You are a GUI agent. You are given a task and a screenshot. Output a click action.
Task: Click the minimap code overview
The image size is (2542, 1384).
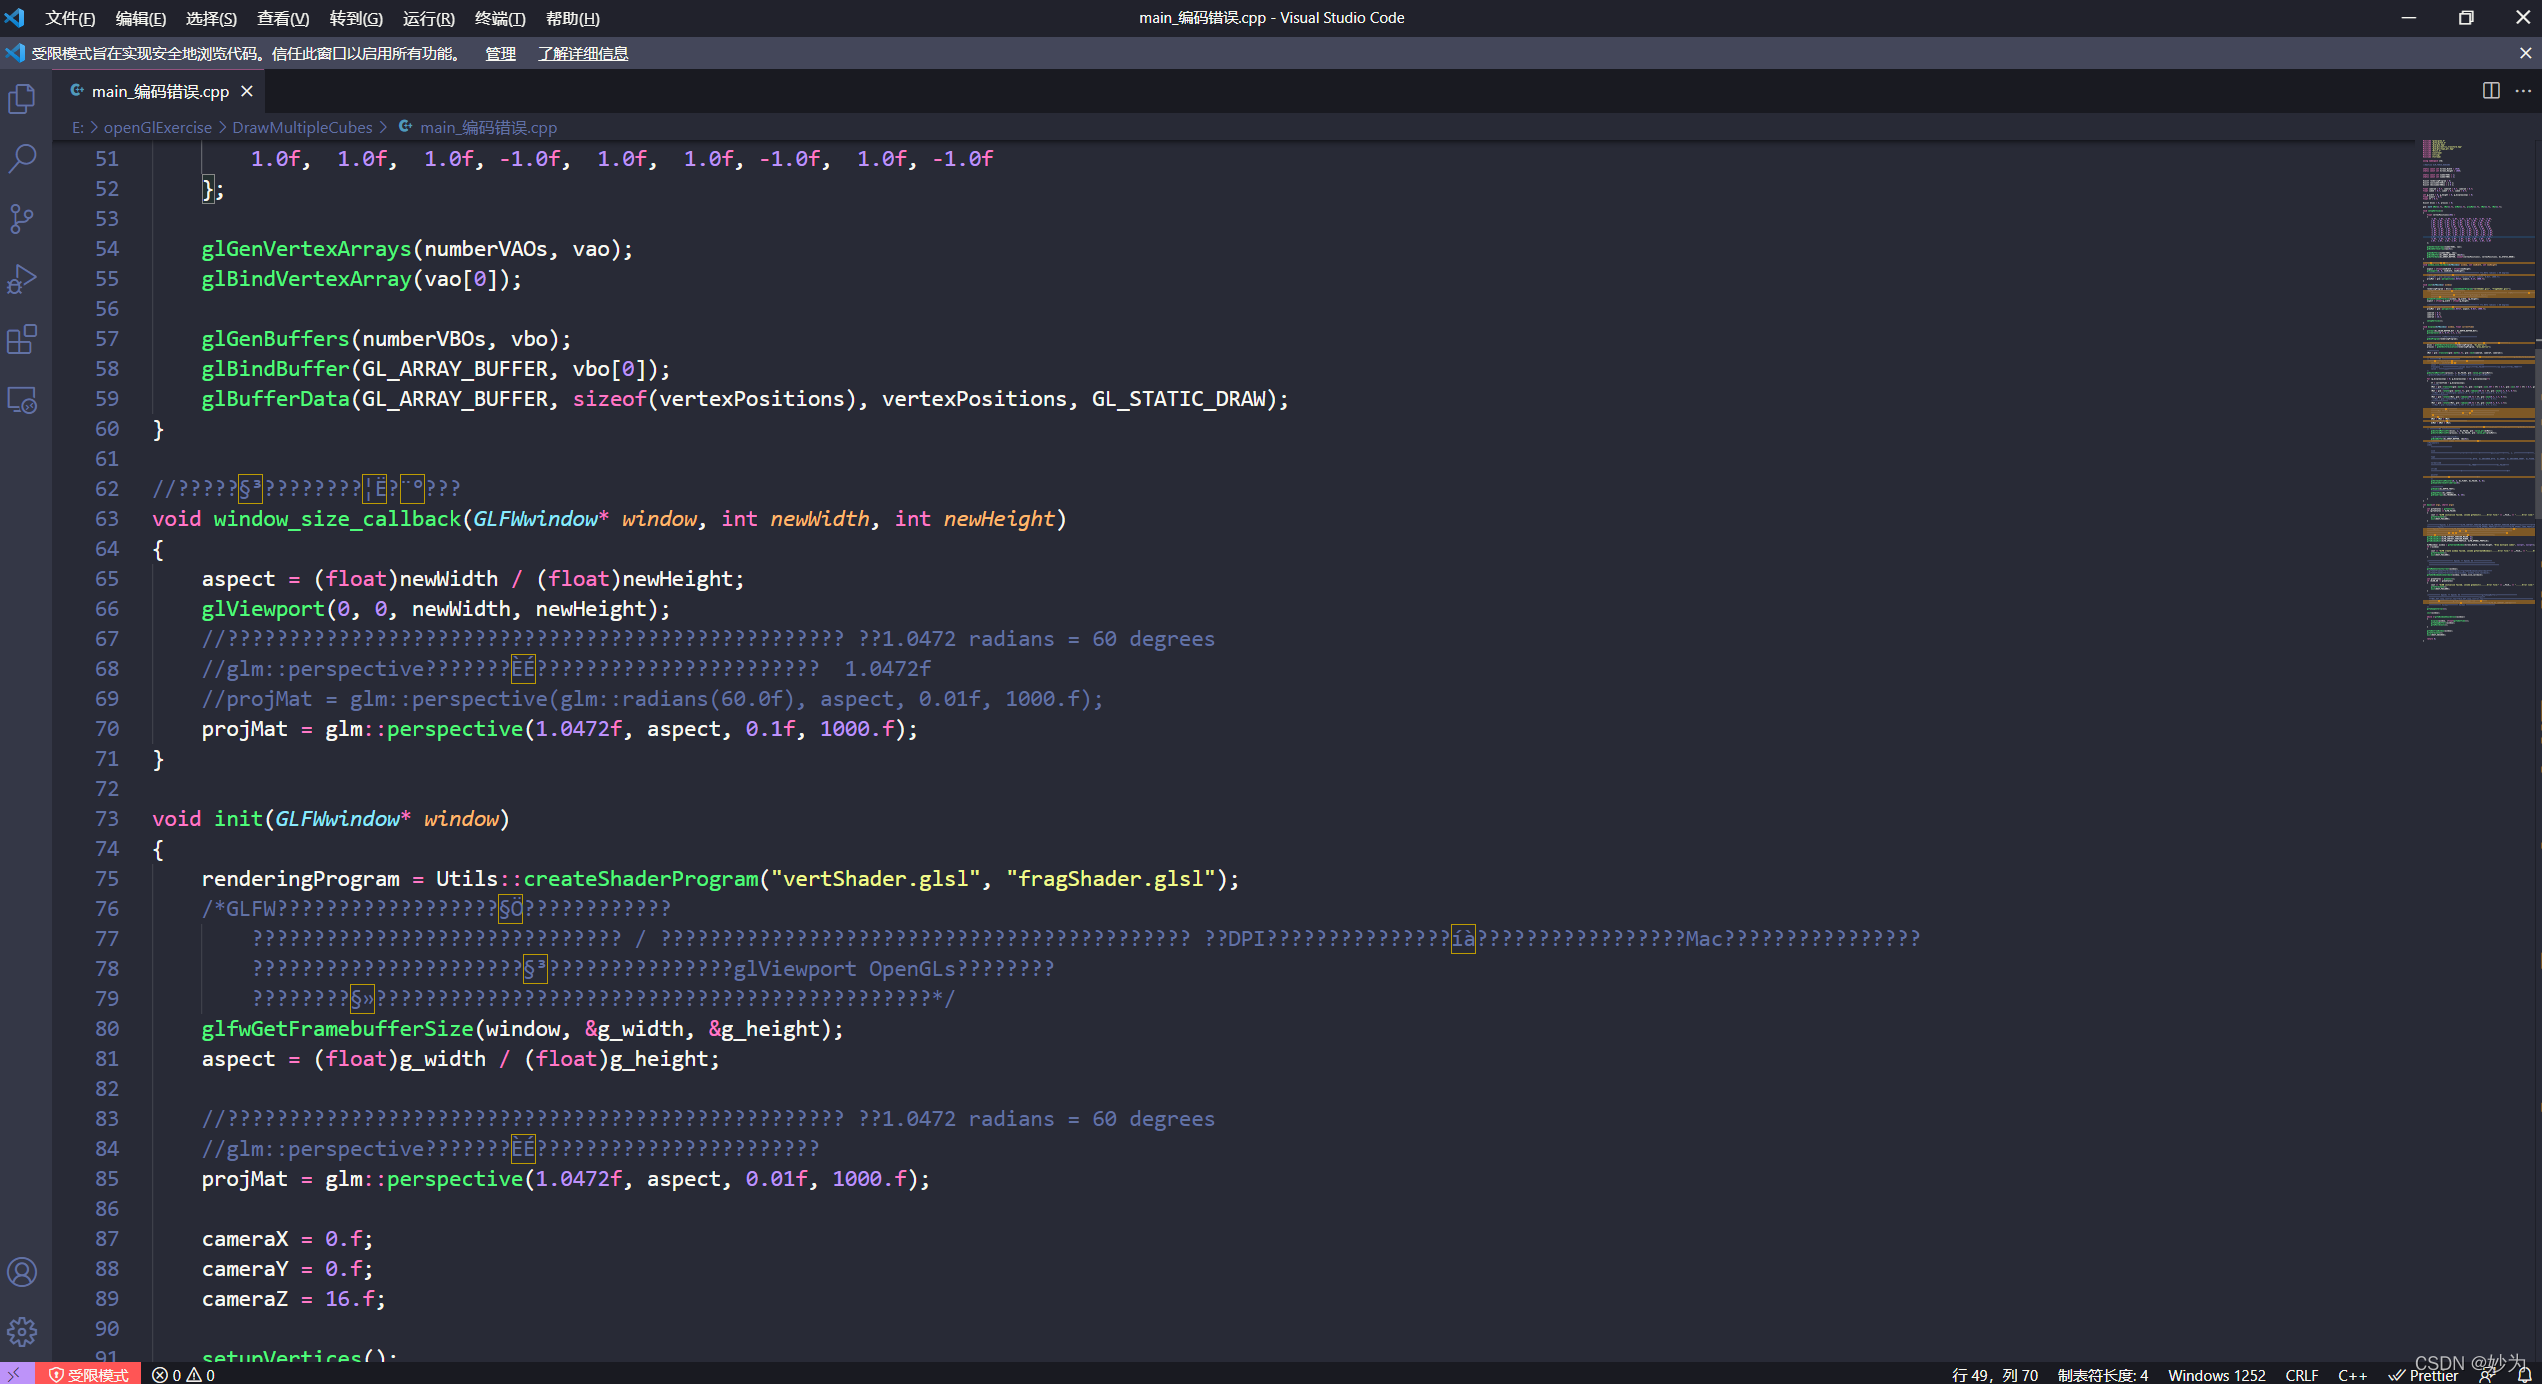(x=2478, y=390)
